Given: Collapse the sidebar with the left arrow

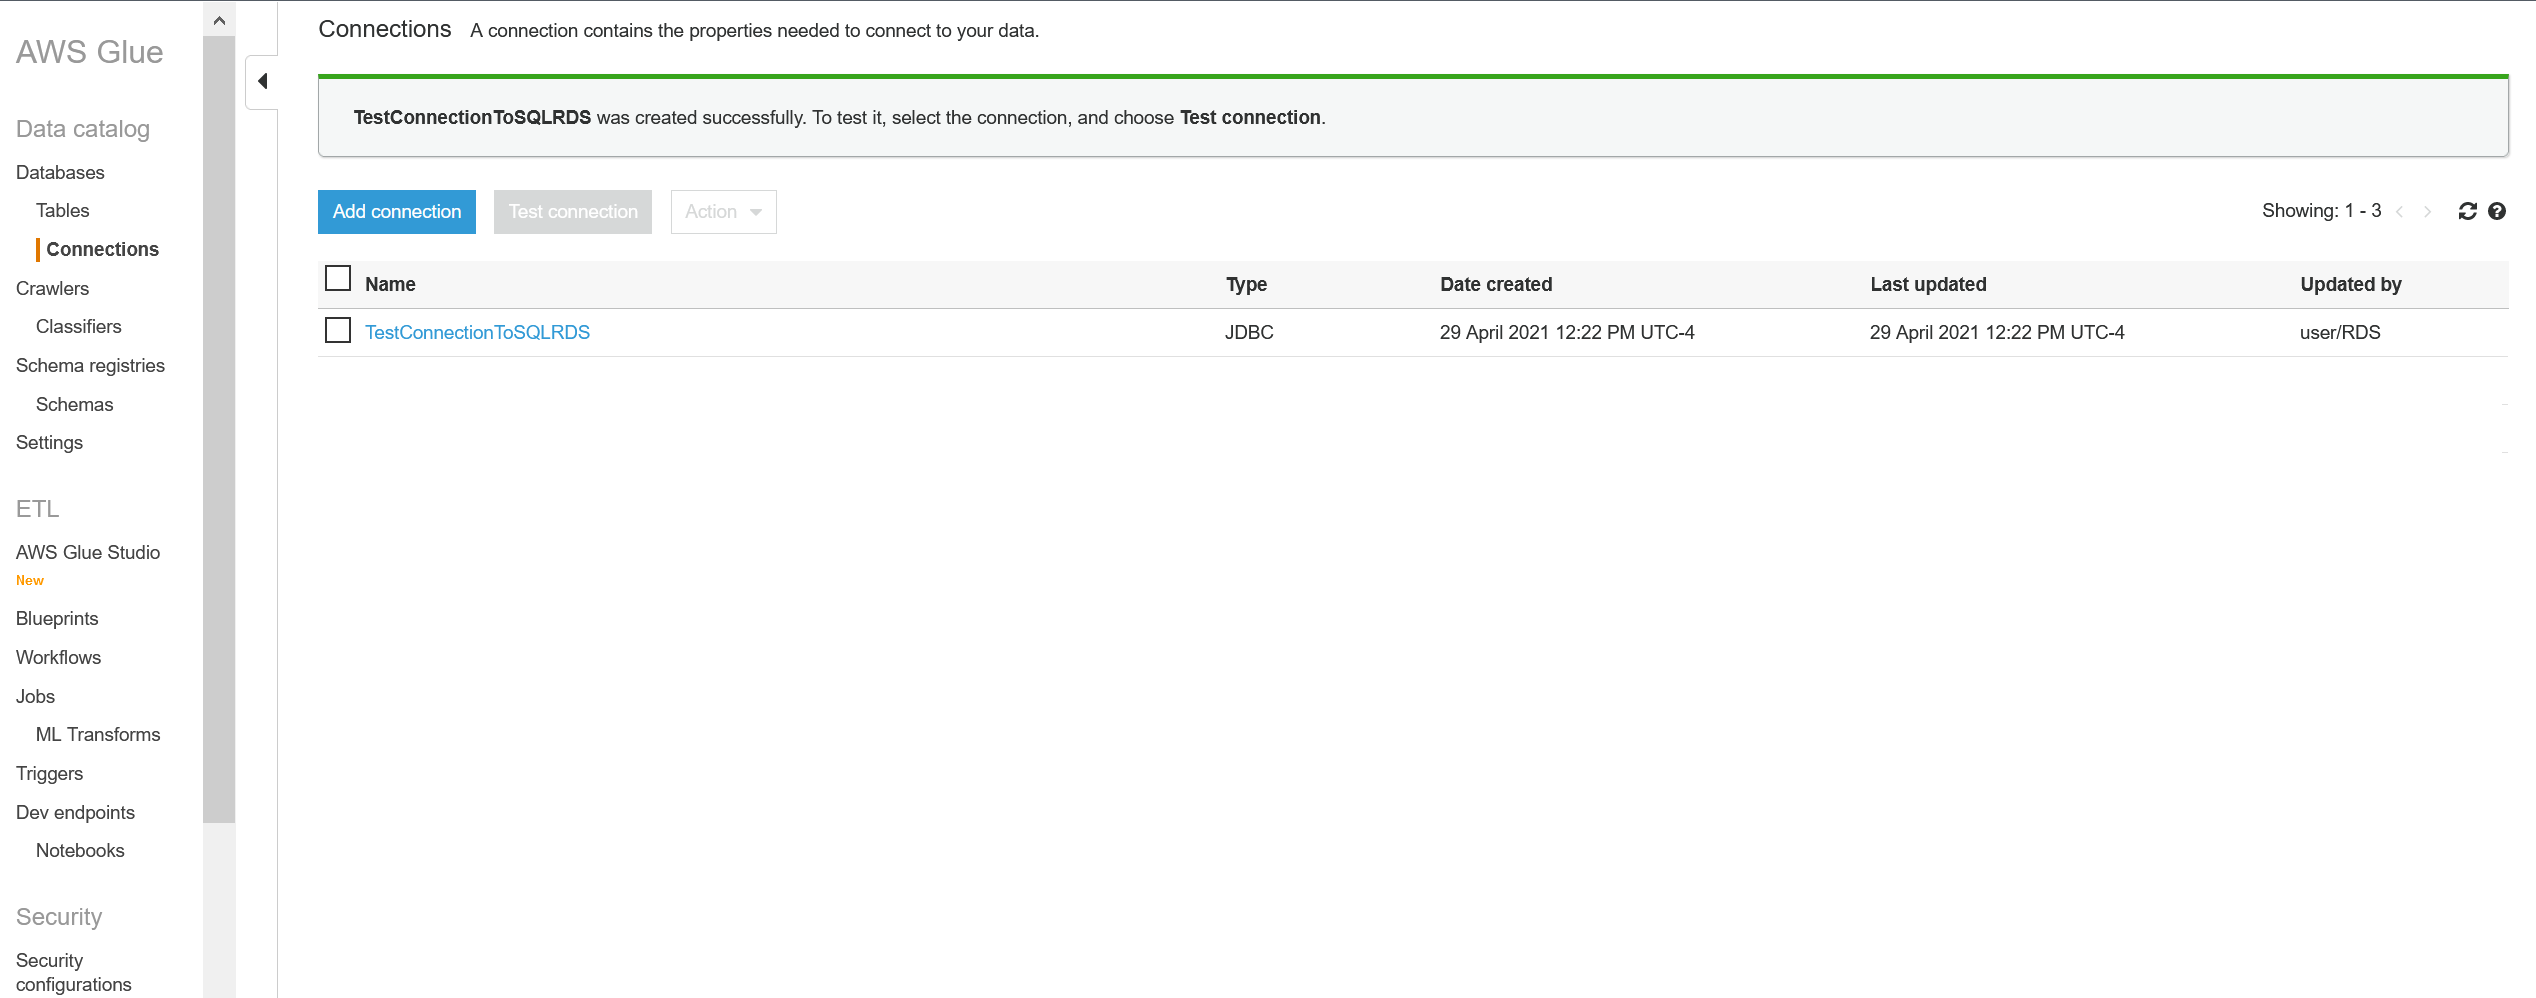Looking at the screenshot, I should click(x=262, y=82).
